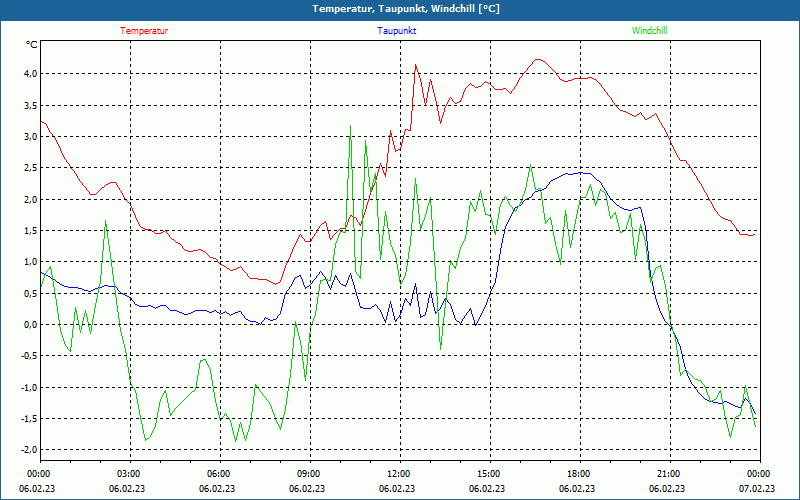Click the -0,5 y-axis value
Screen dimensions: 800x500
tap(30, 356)
